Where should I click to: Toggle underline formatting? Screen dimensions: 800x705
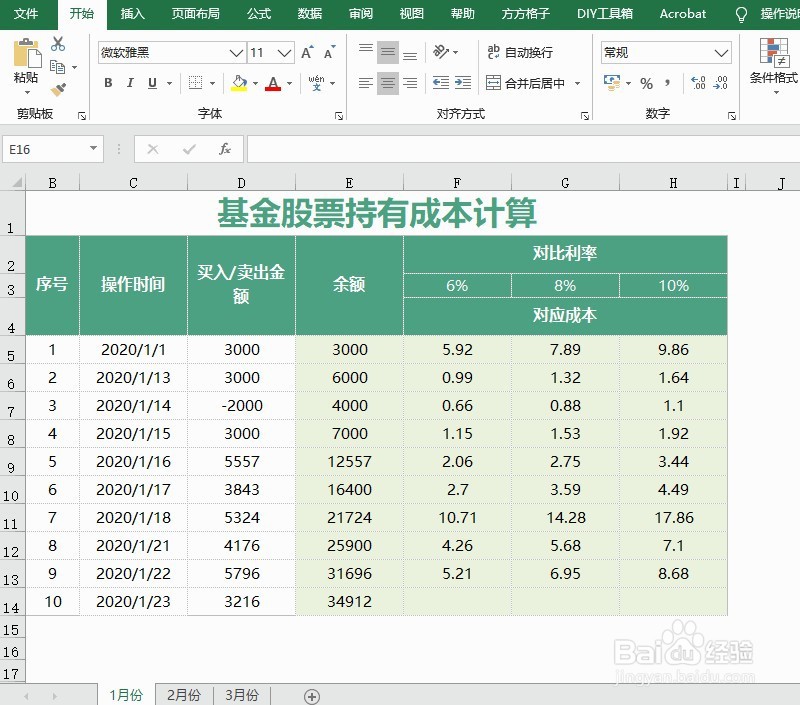click(150, 83)
